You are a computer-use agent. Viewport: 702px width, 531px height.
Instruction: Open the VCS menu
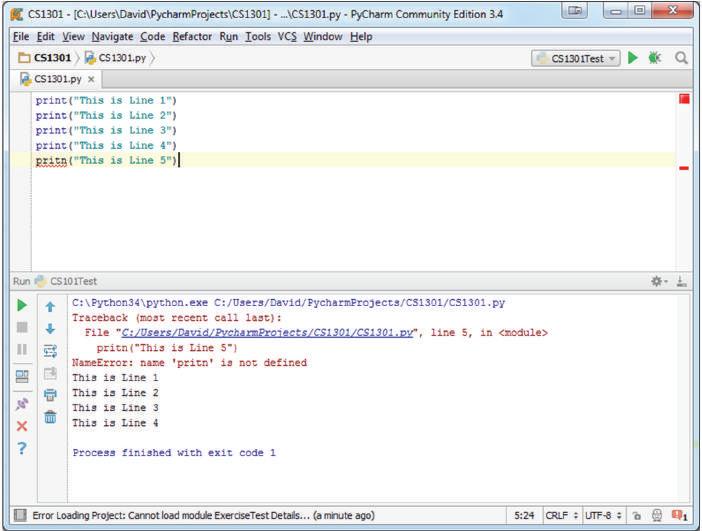[x=287, y=37]
